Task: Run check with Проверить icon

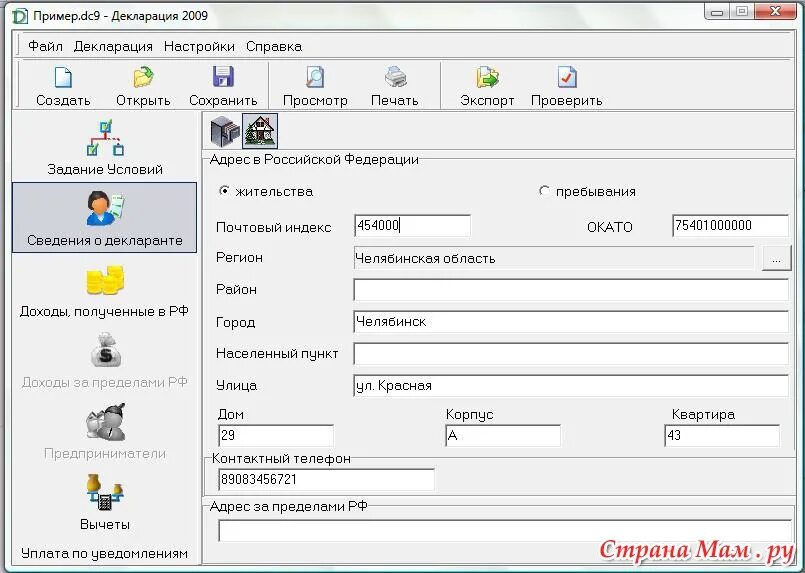Action: [566, 78]
